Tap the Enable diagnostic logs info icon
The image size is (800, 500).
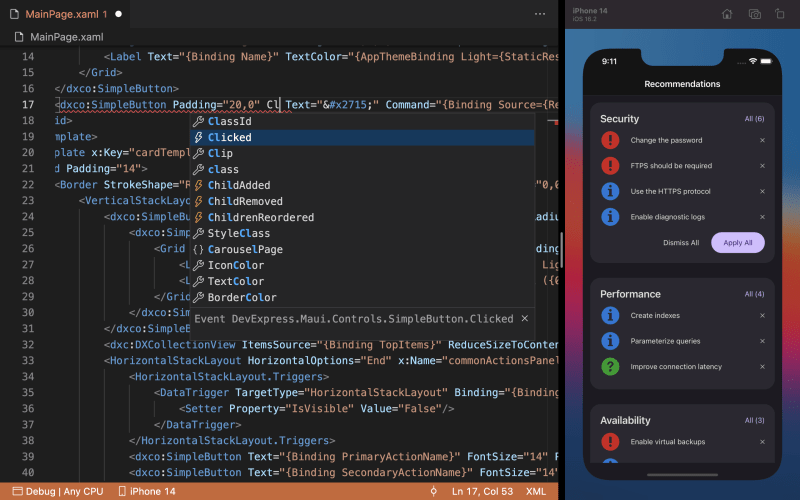[610, 217]
